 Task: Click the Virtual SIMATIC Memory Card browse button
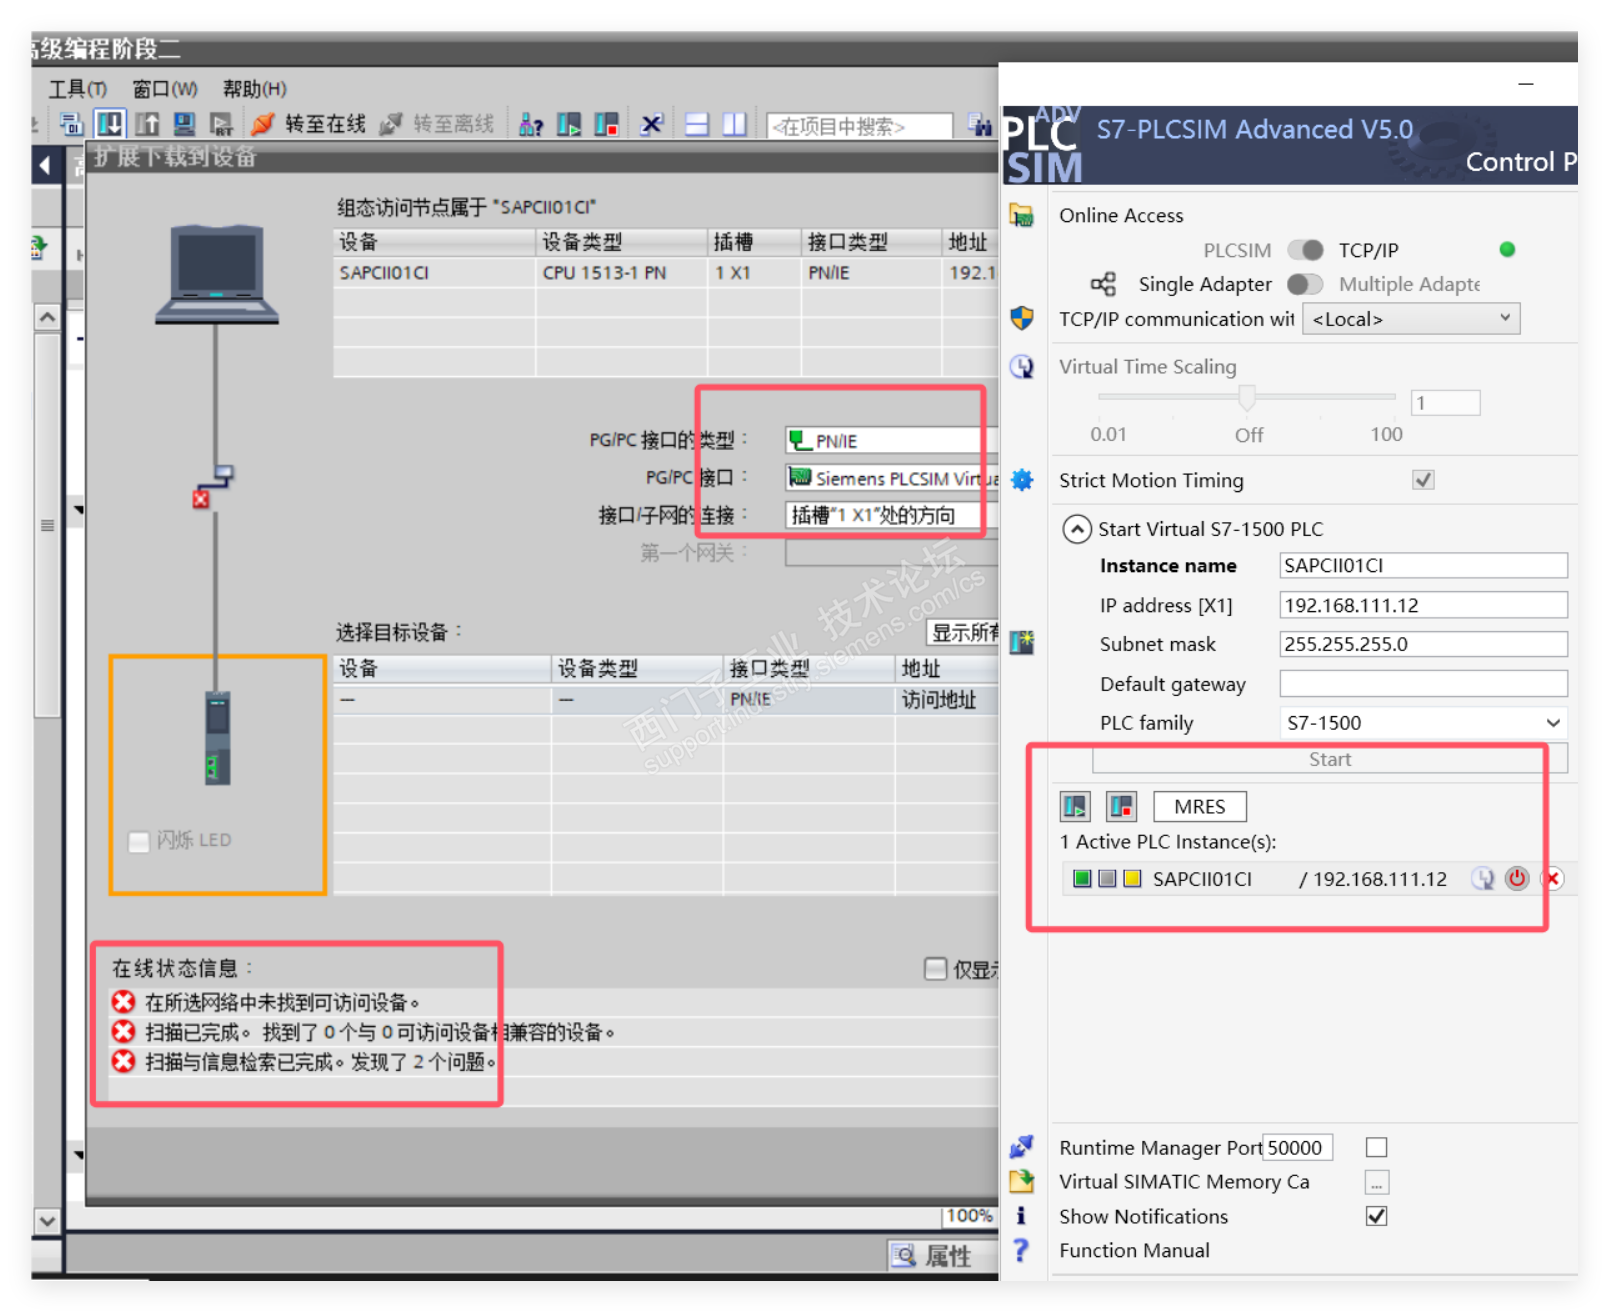coord(1377,1182)
